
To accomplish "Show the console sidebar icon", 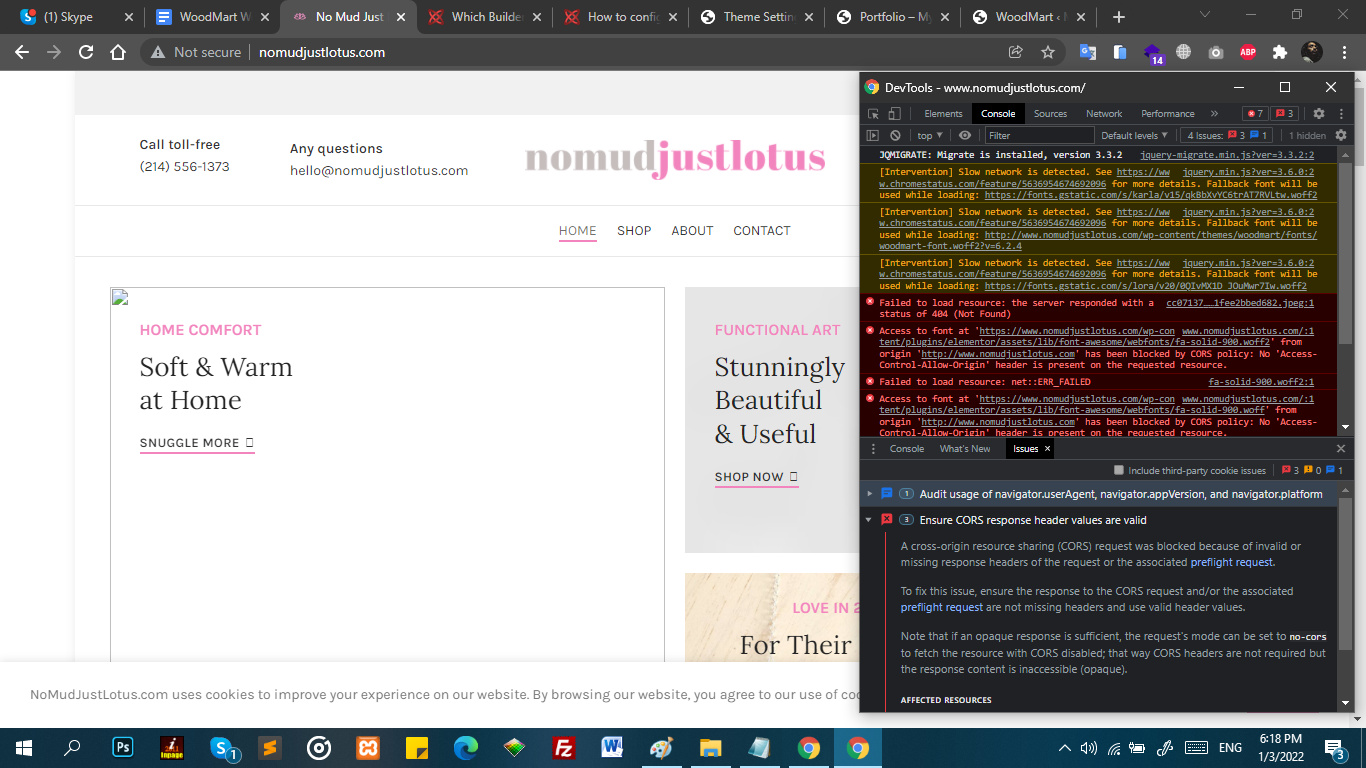I will tap(872, 135).
